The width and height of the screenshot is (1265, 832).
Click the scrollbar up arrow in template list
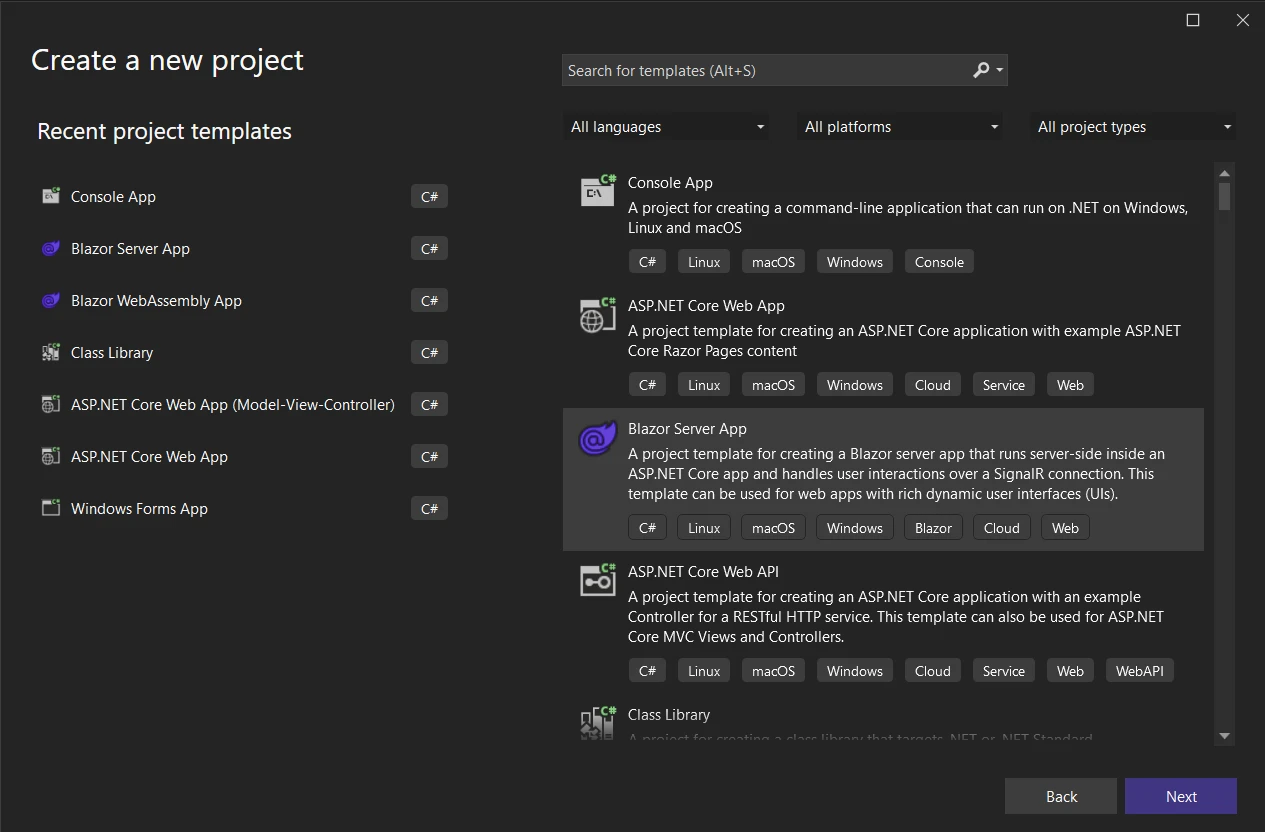tap(1224, 172)
